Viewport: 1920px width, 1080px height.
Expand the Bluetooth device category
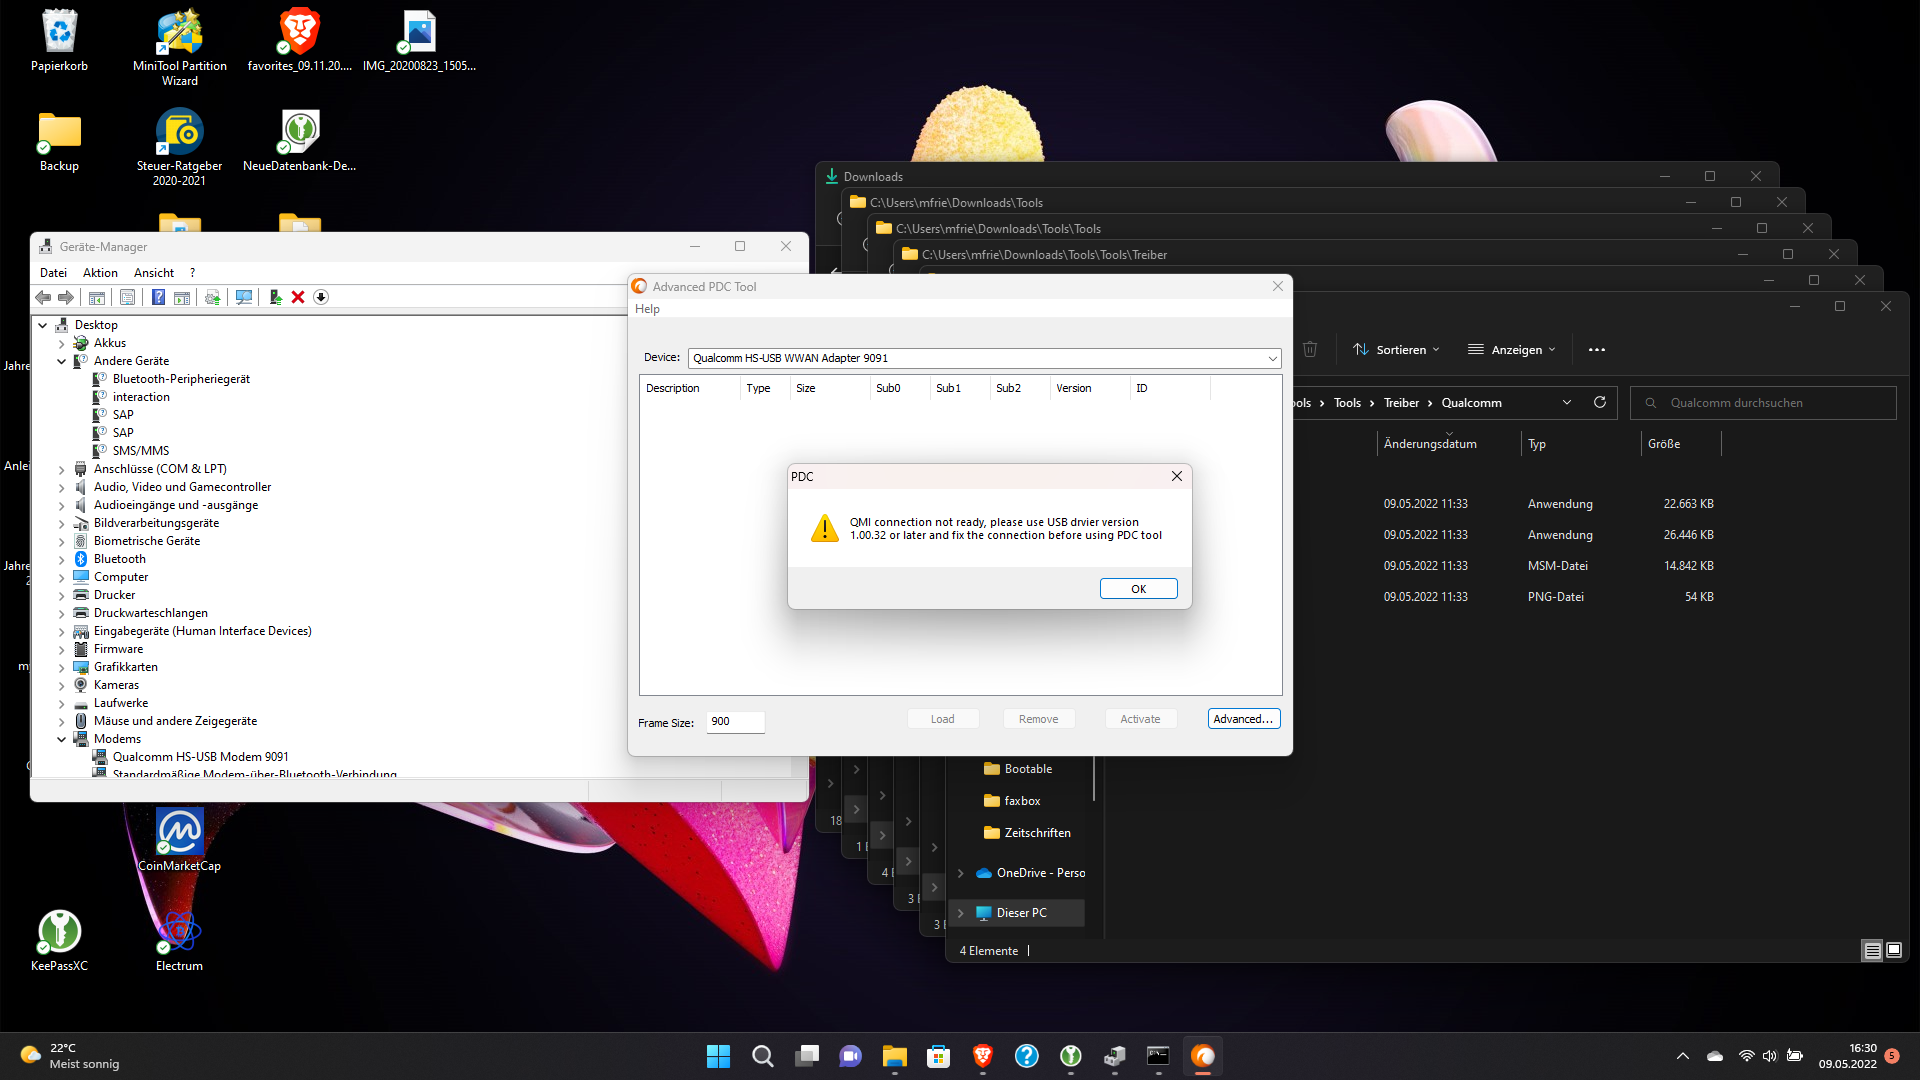tap(61, 559)
